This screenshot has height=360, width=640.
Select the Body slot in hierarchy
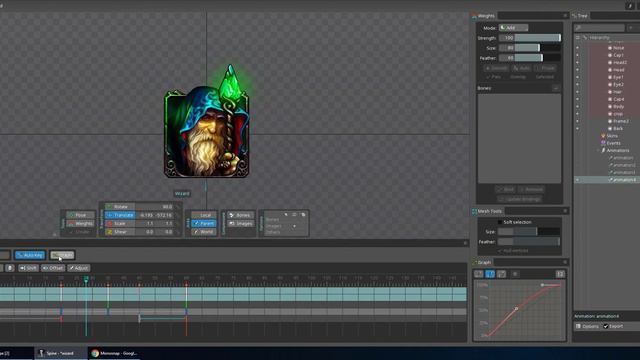tap(618, 107)
